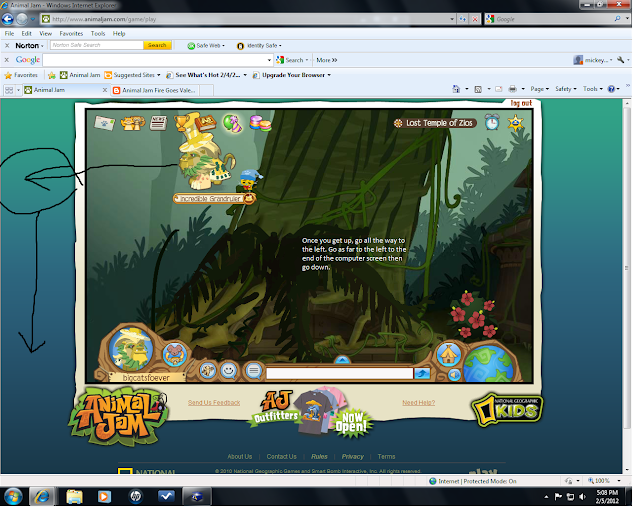Viewport: 640px width, 513px height.
Task: Click the Google toolbar Search button
Action: point(292,60)
